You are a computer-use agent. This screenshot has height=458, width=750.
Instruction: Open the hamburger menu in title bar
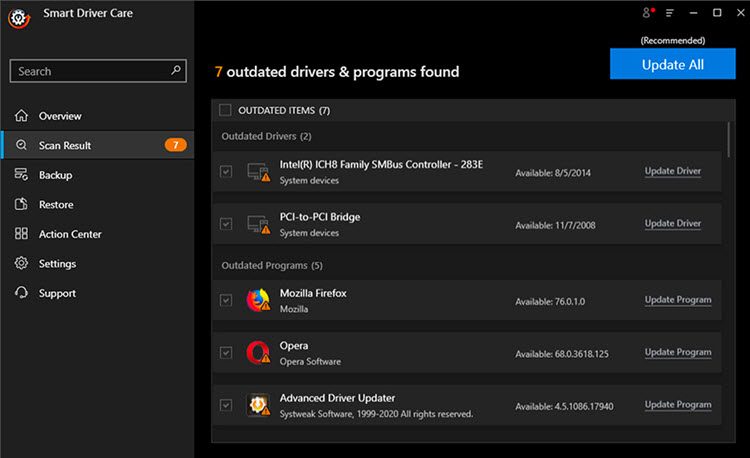(670, 13)
